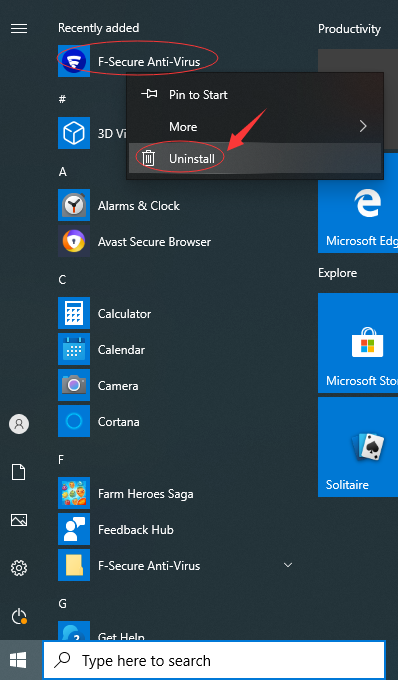Image resolution: width=398 pixels, height=680 pixels.
Task: Open the 3D Viewer cube icon
Action: [x=74, y=133]
